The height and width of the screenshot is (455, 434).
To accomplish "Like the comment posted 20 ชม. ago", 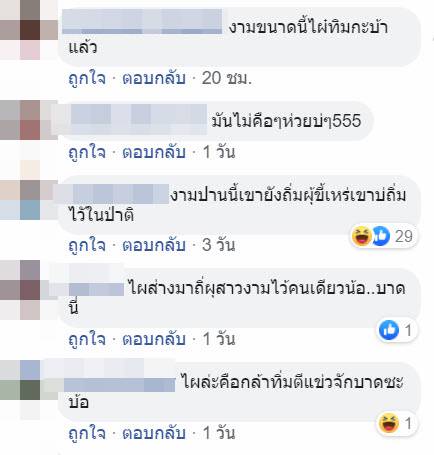I will click(87, 79).
